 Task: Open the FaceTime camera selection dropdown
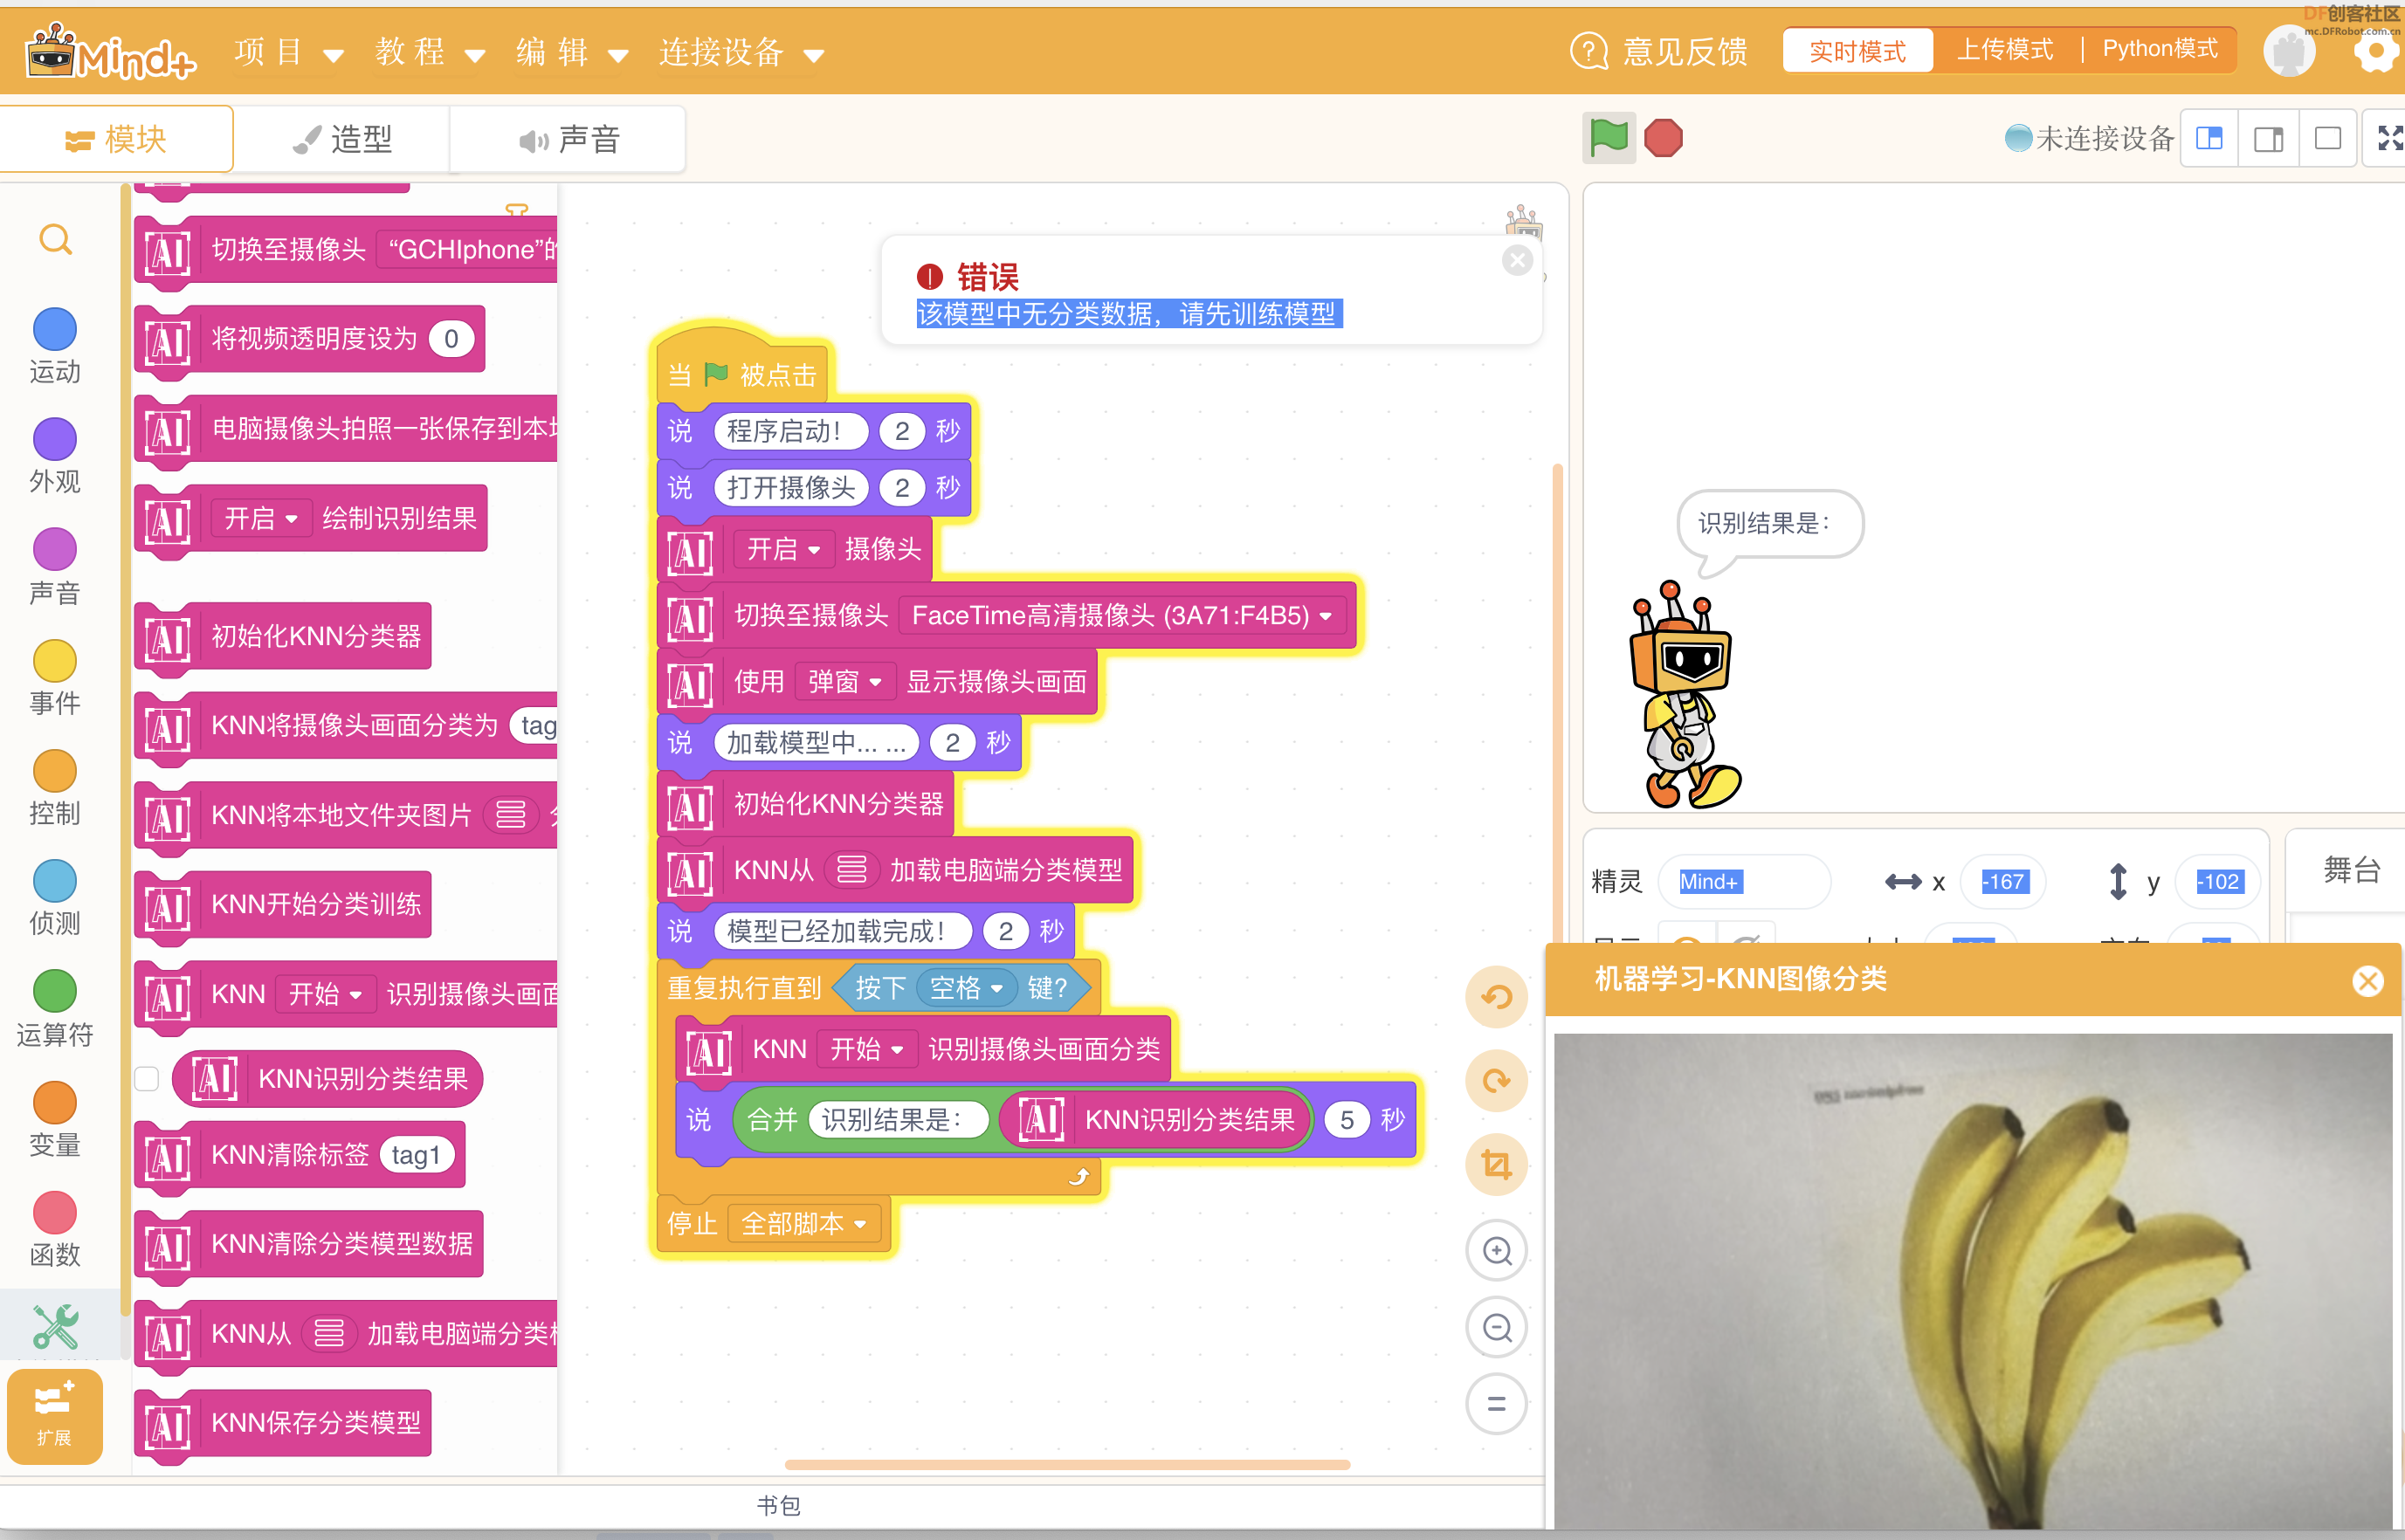tap(1121, 615)
